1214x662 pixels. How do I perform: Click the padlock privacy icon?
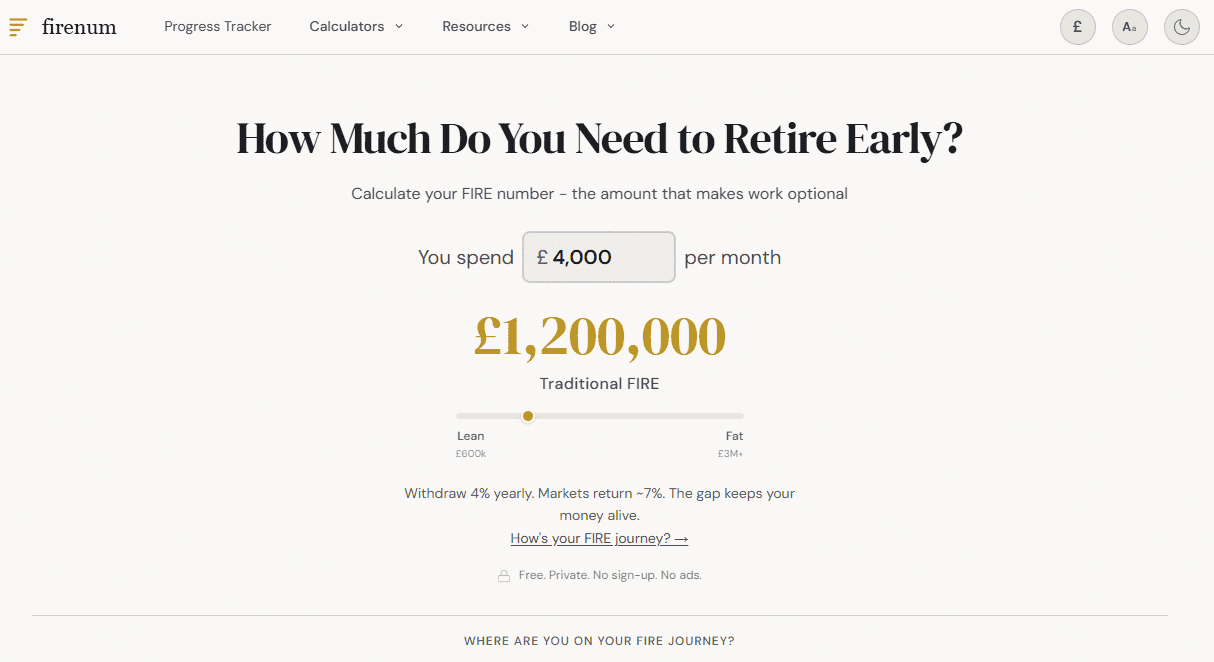point(504,576)
